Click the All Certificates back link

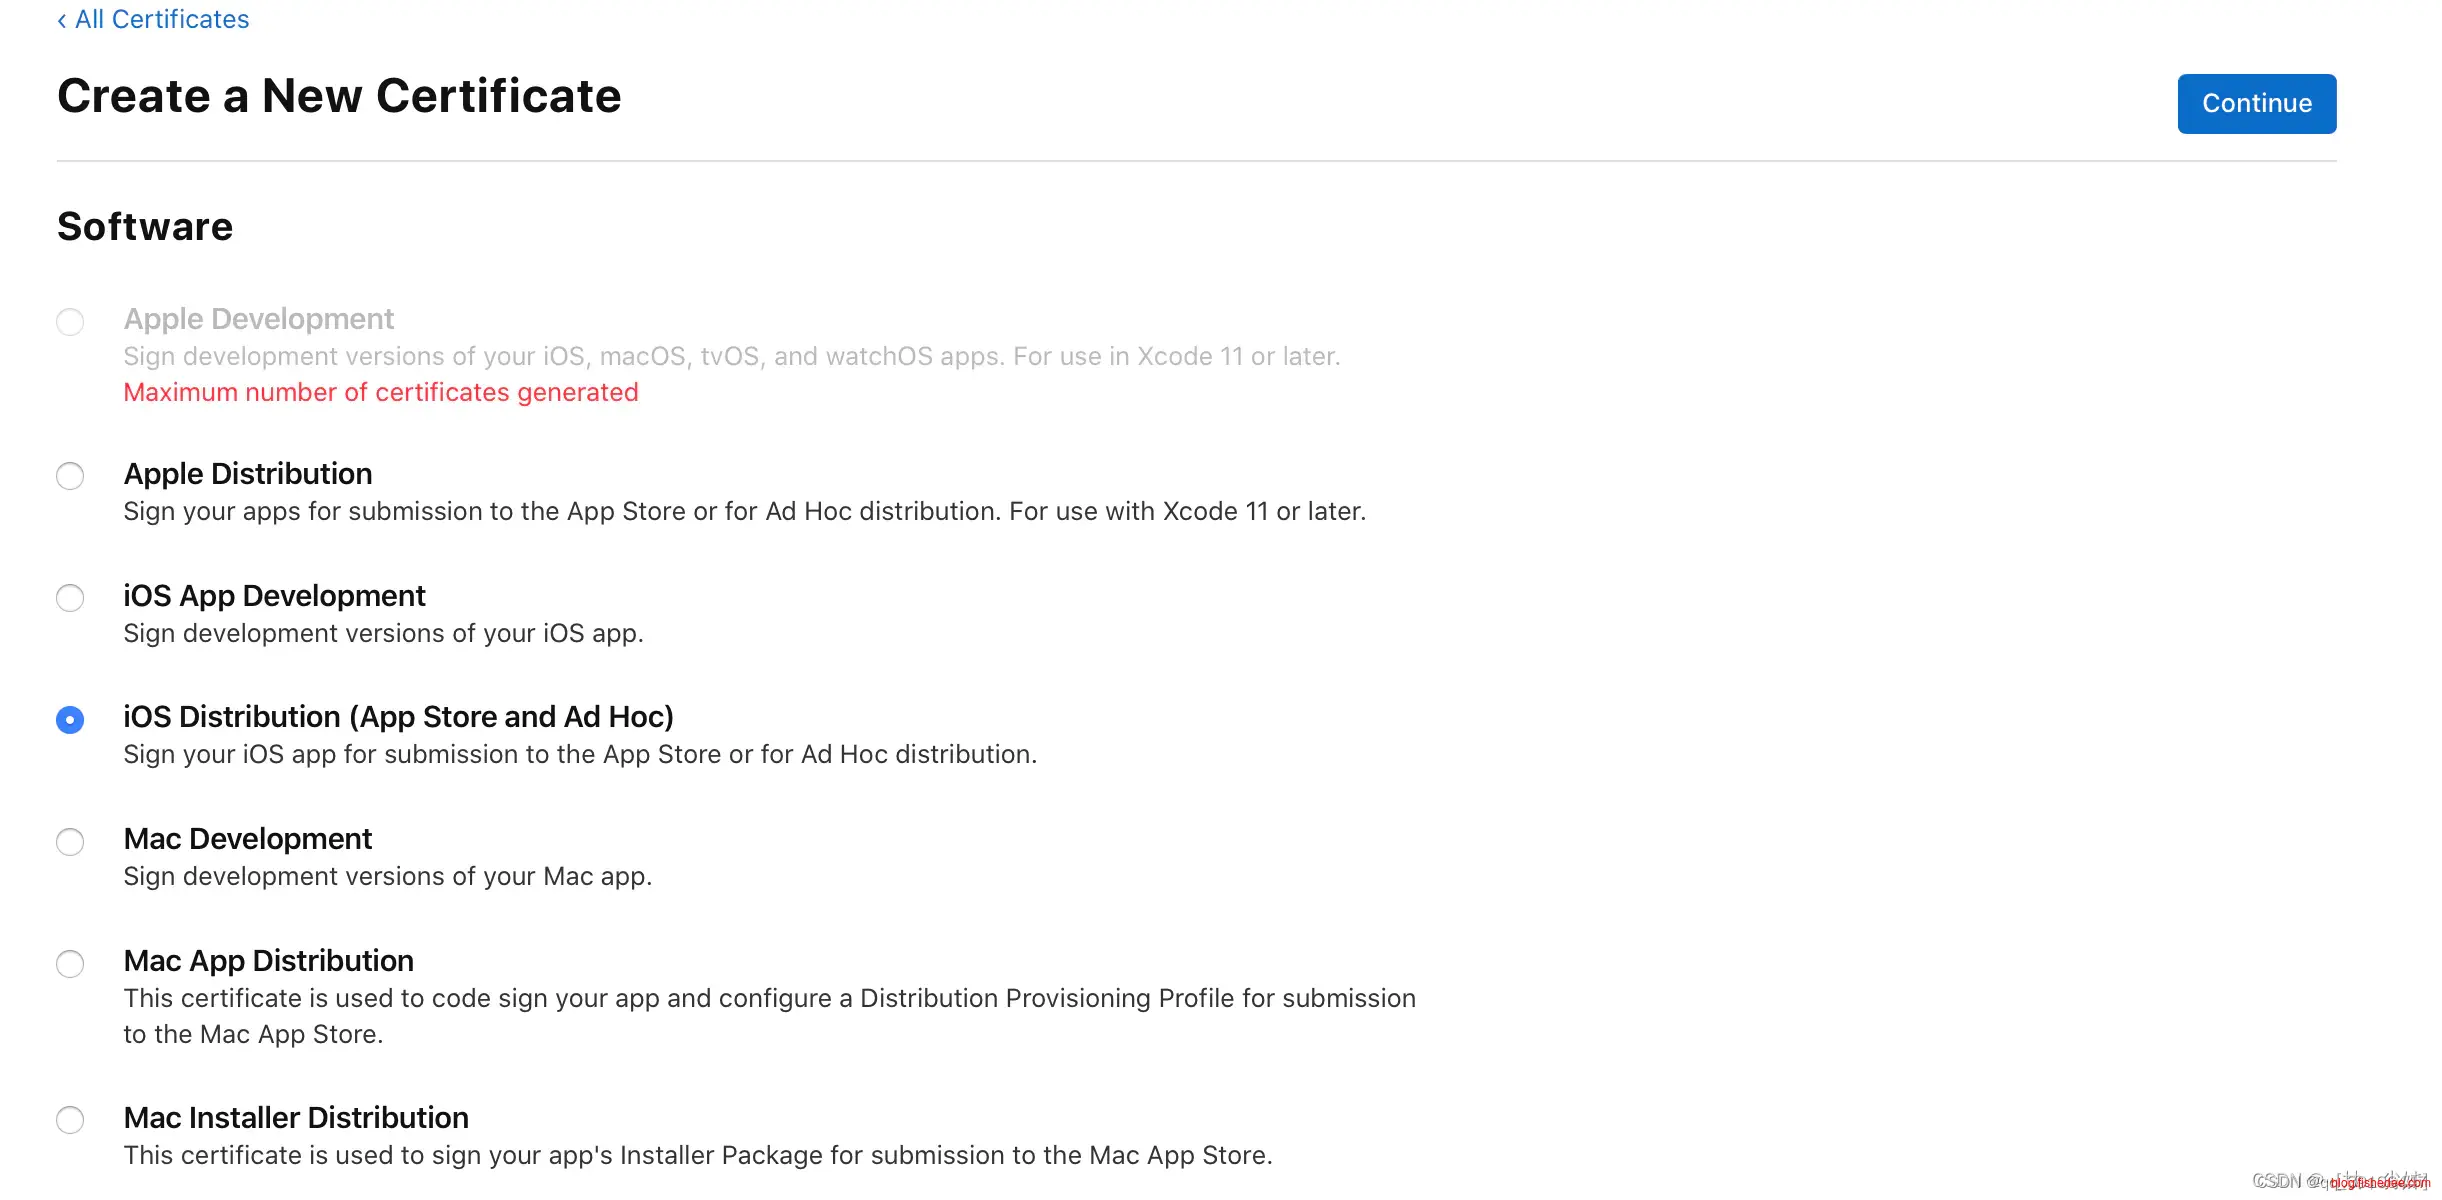coord(161,19)
